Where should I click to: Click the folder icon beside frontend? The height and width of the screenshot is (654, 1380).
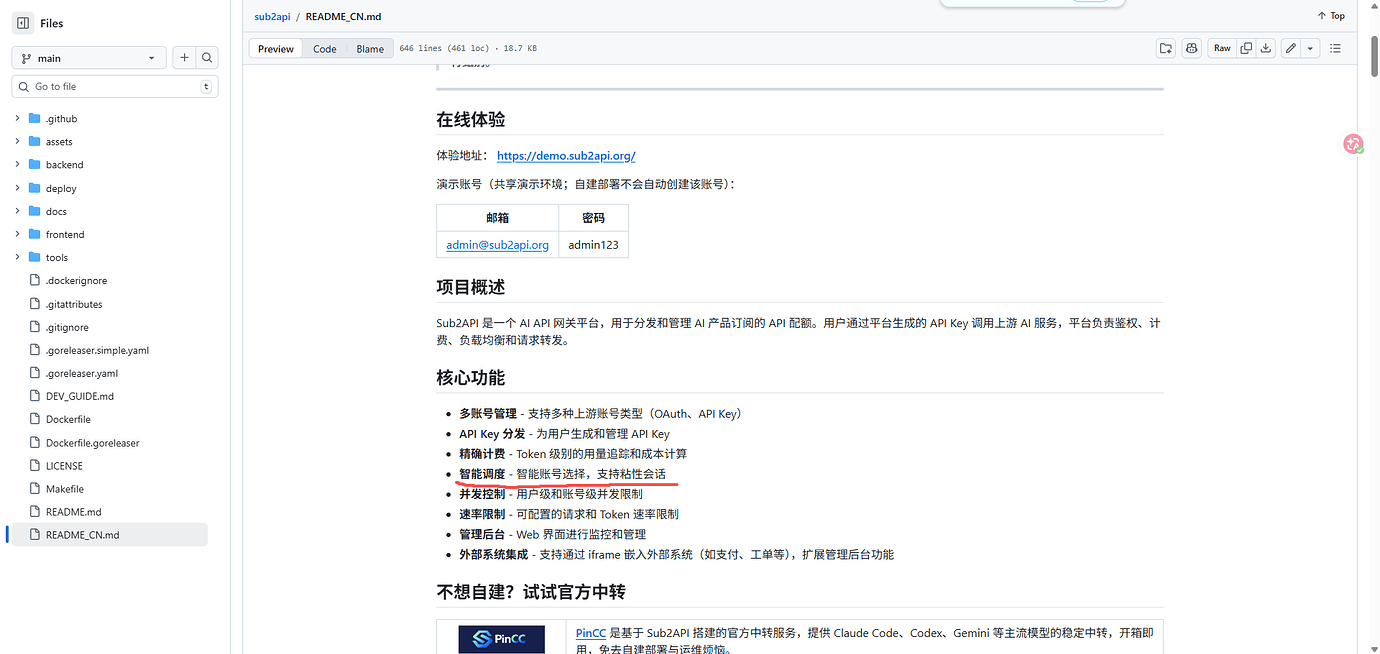35,234
